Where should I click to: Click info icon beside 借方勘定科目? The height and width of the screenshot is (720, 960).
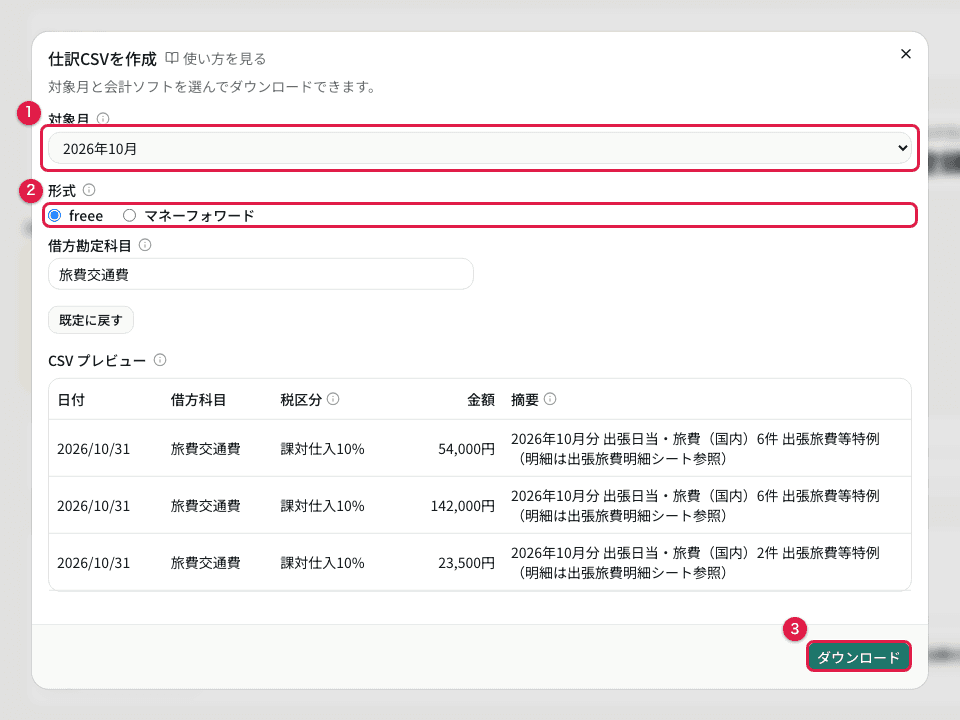145,245
